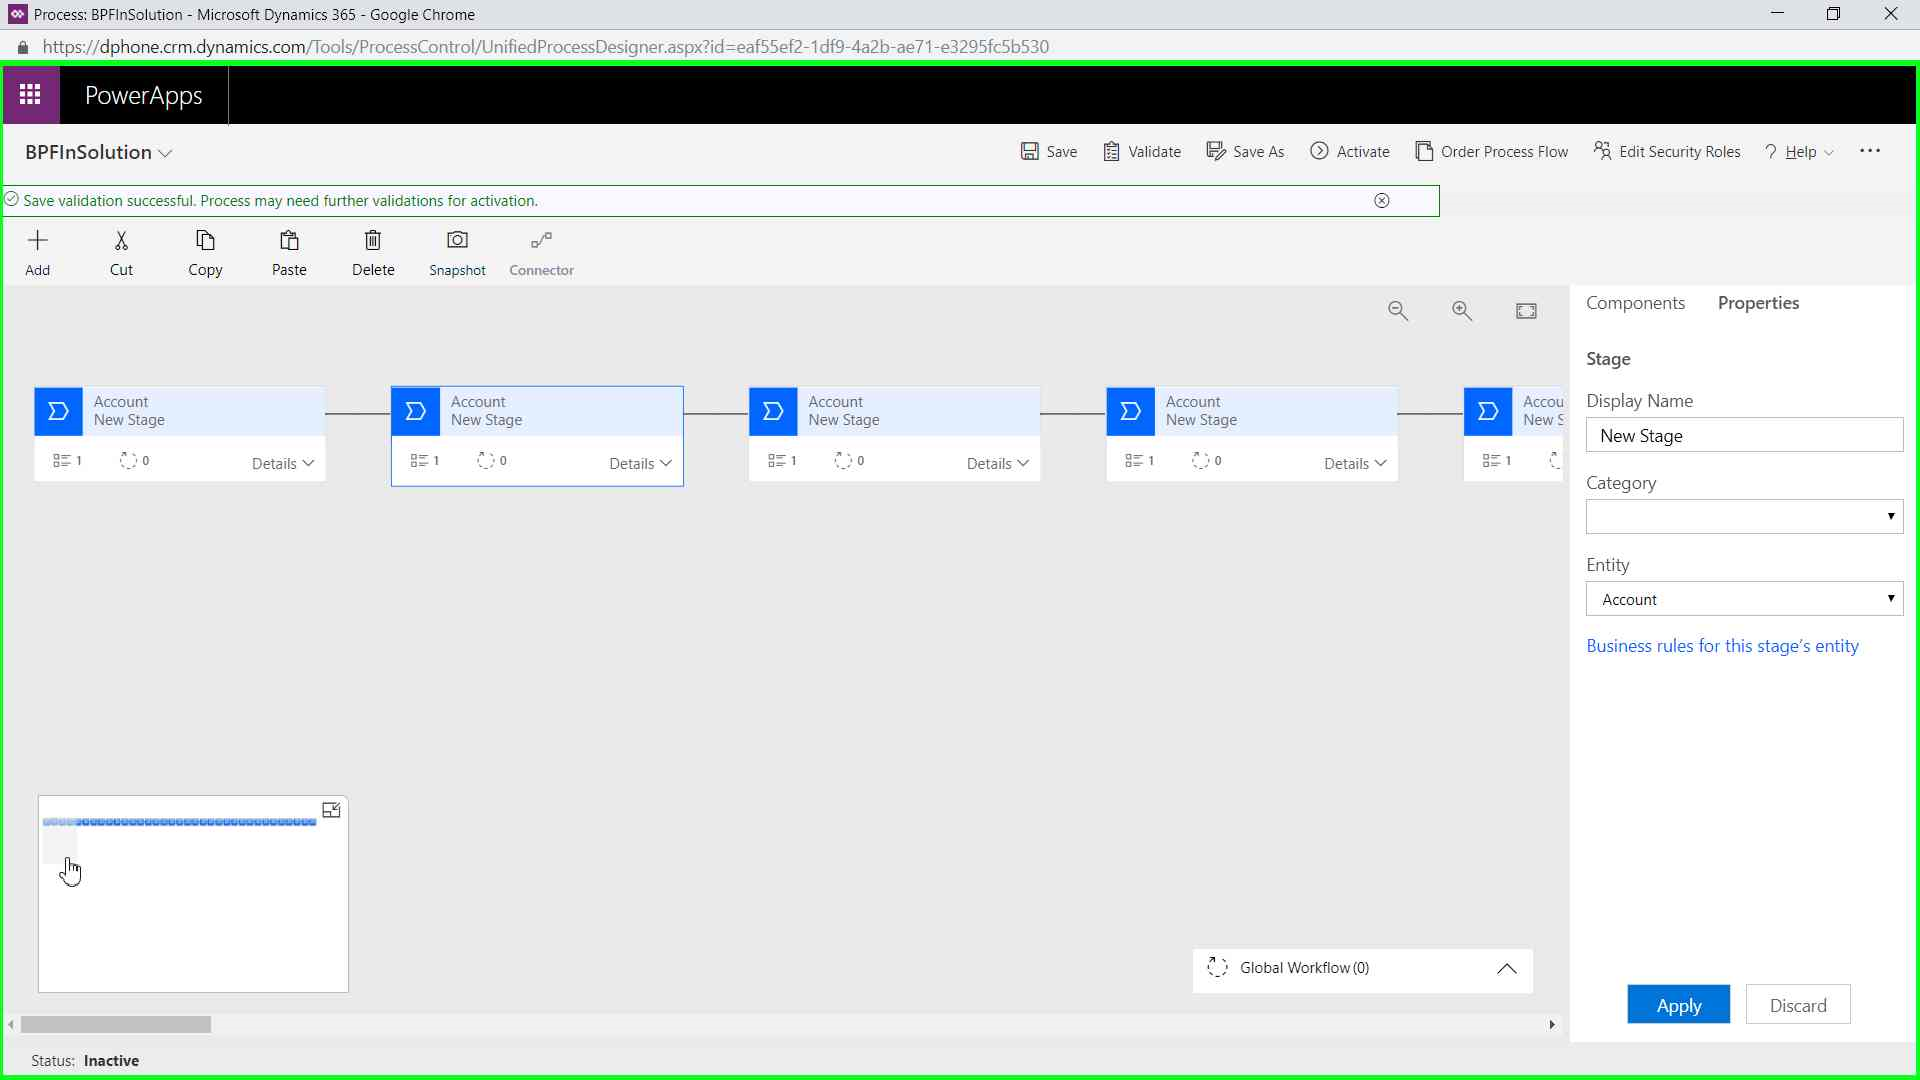Dismiss the save validation notification
The height and width of the screenshot is (1080, 1920).
click(1382, 201)
